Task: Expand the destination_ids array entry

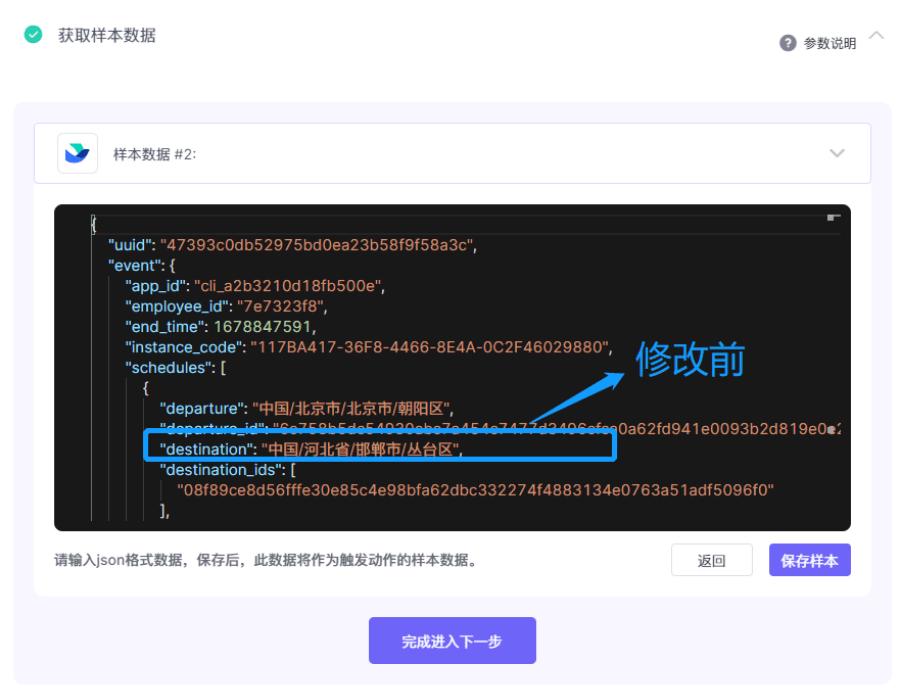Action: pos(220,467)
